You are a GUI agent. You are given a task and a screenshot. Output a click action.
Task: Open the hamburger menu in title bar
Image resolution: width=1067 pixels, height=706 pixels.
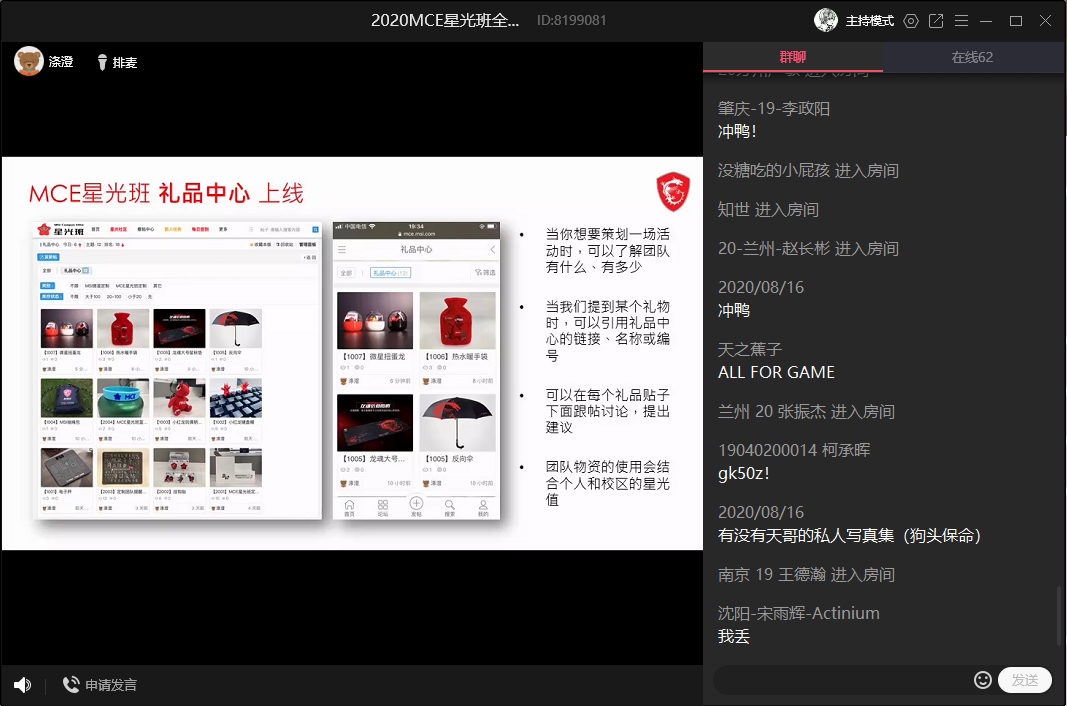(962, 21)
